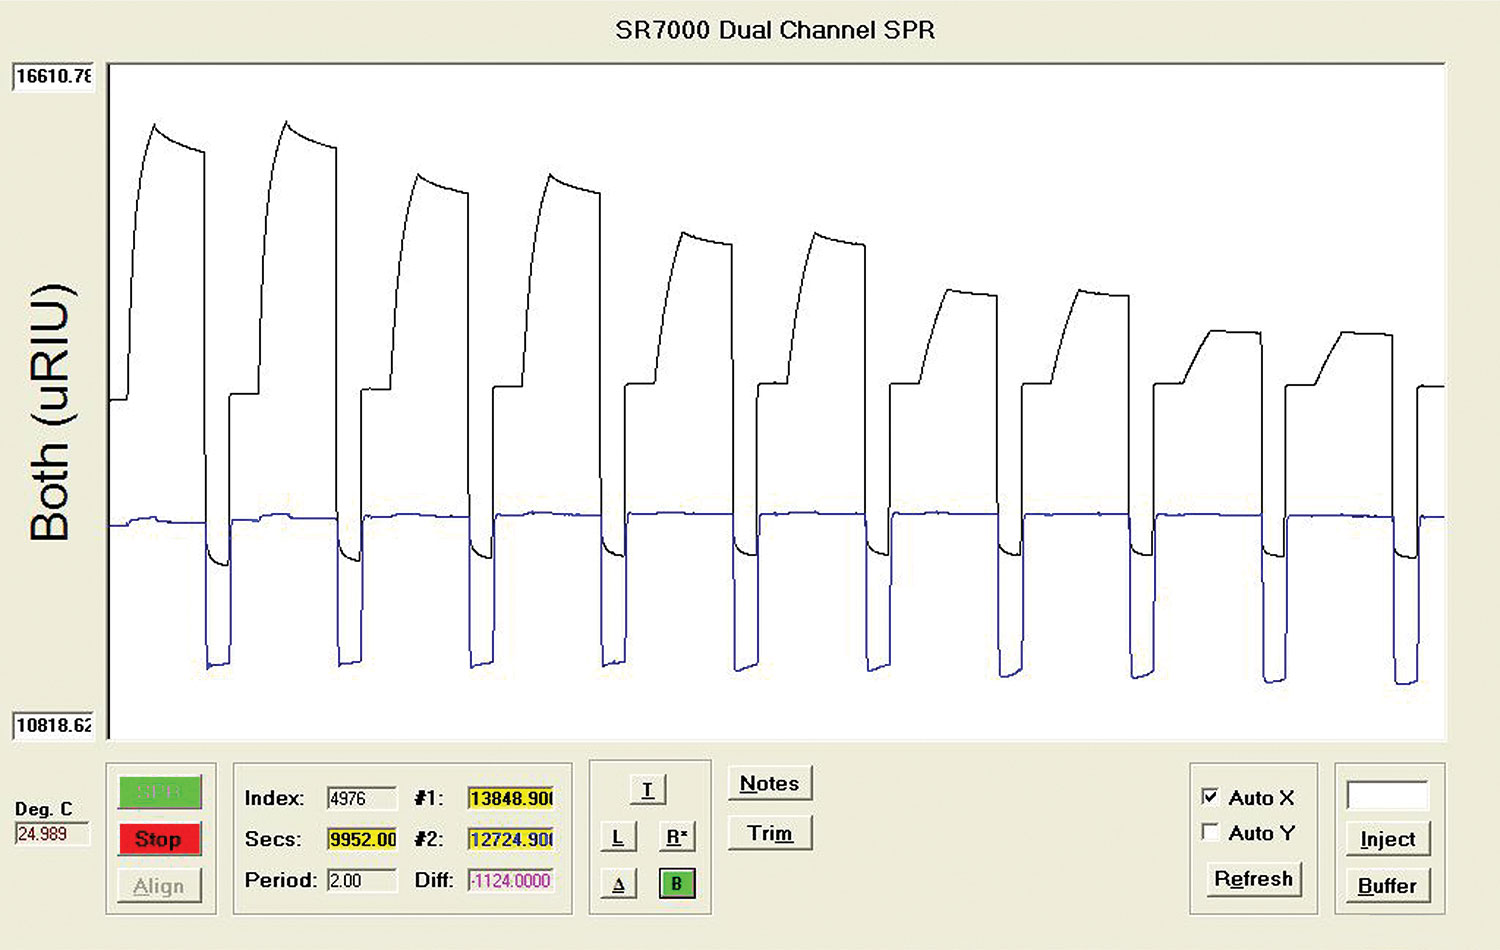Open Notes
Image resolution: width=1500 pixels, height=950 pixels.
point(769,784)
